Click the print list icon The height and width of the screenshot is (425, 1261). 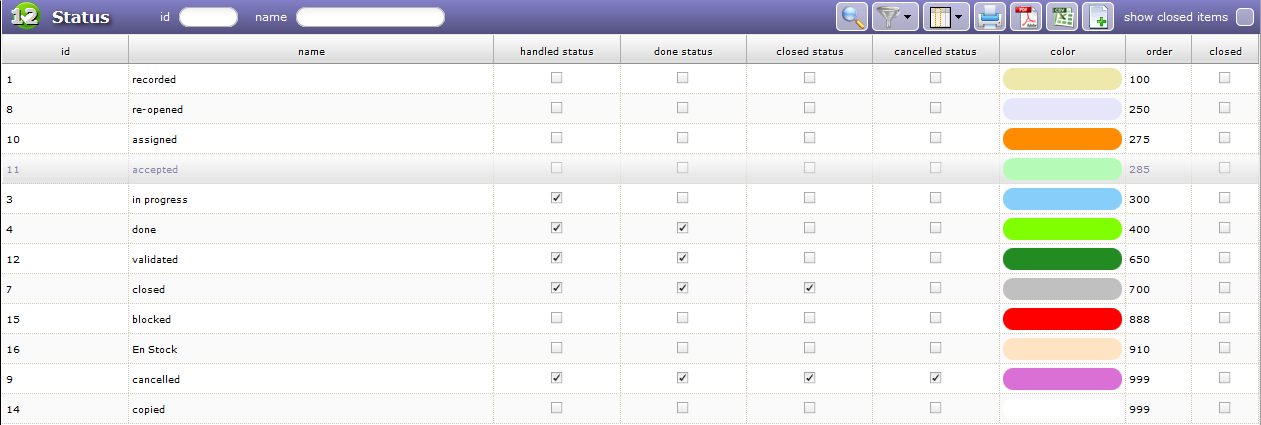click(989, 16)
